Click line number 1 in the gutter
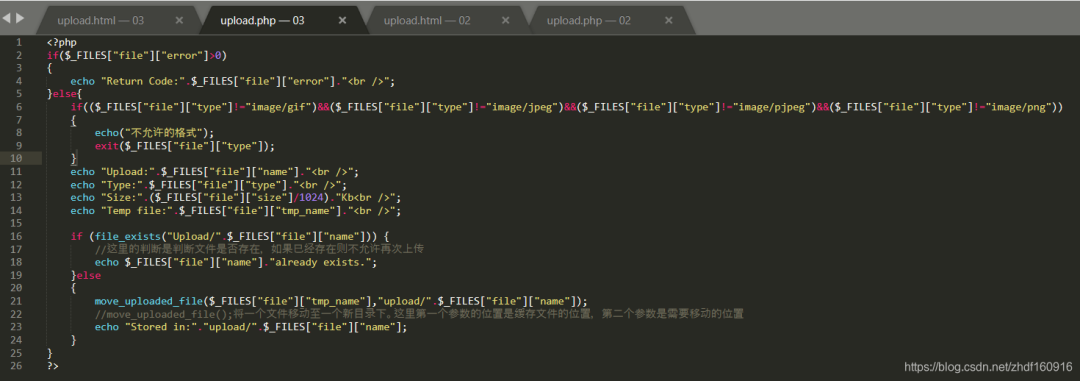 tap(19, 42)
